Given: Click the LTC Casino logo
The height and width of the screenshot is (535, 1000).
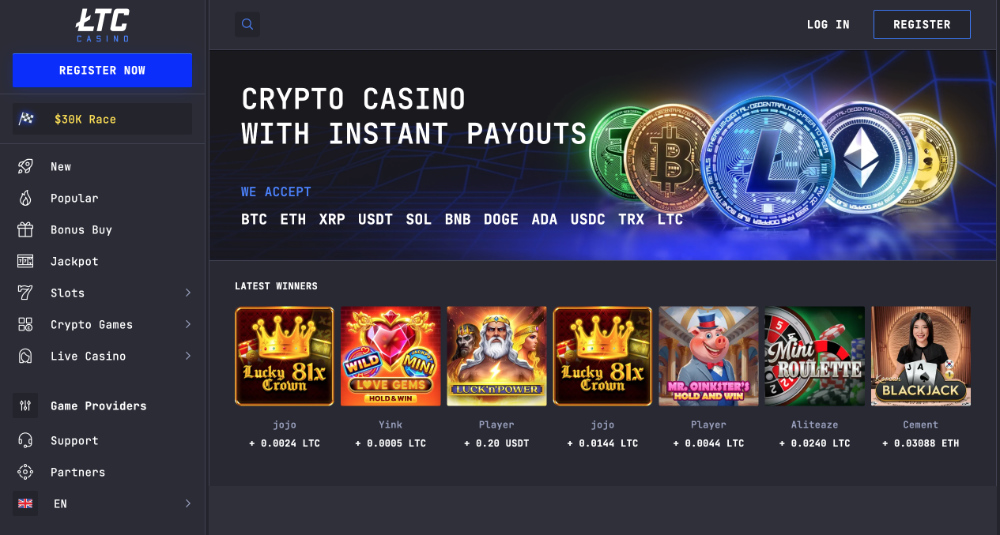Looking at the screenshot, I should [102, 25].
